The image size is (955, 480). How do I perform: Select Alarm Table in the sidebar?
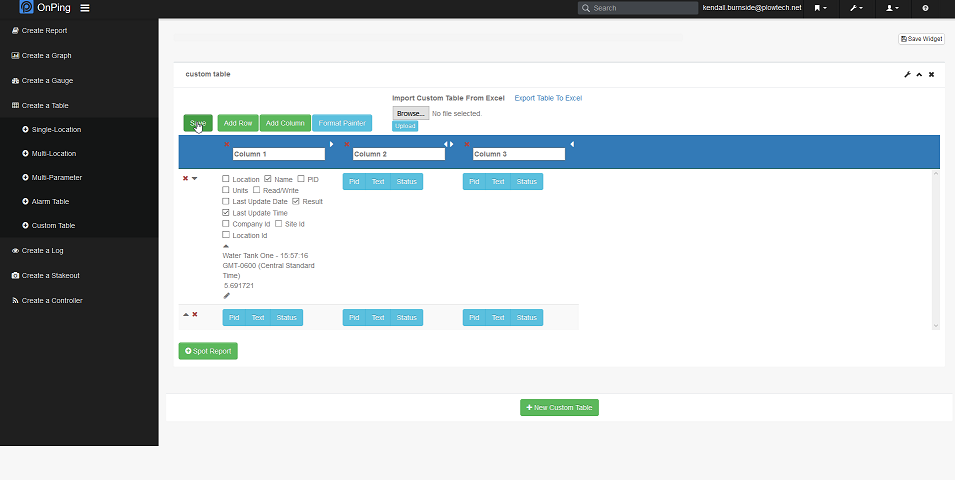point(50,202)
